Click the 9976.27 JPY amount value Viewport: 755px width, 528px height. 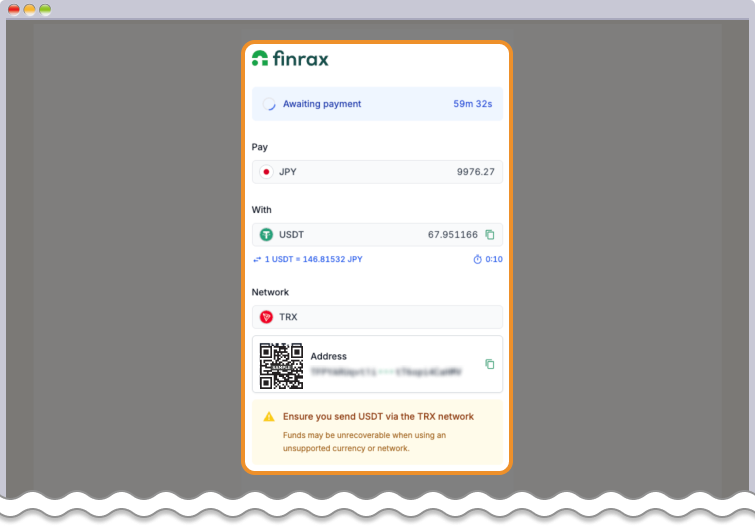[x=475, y=172]
